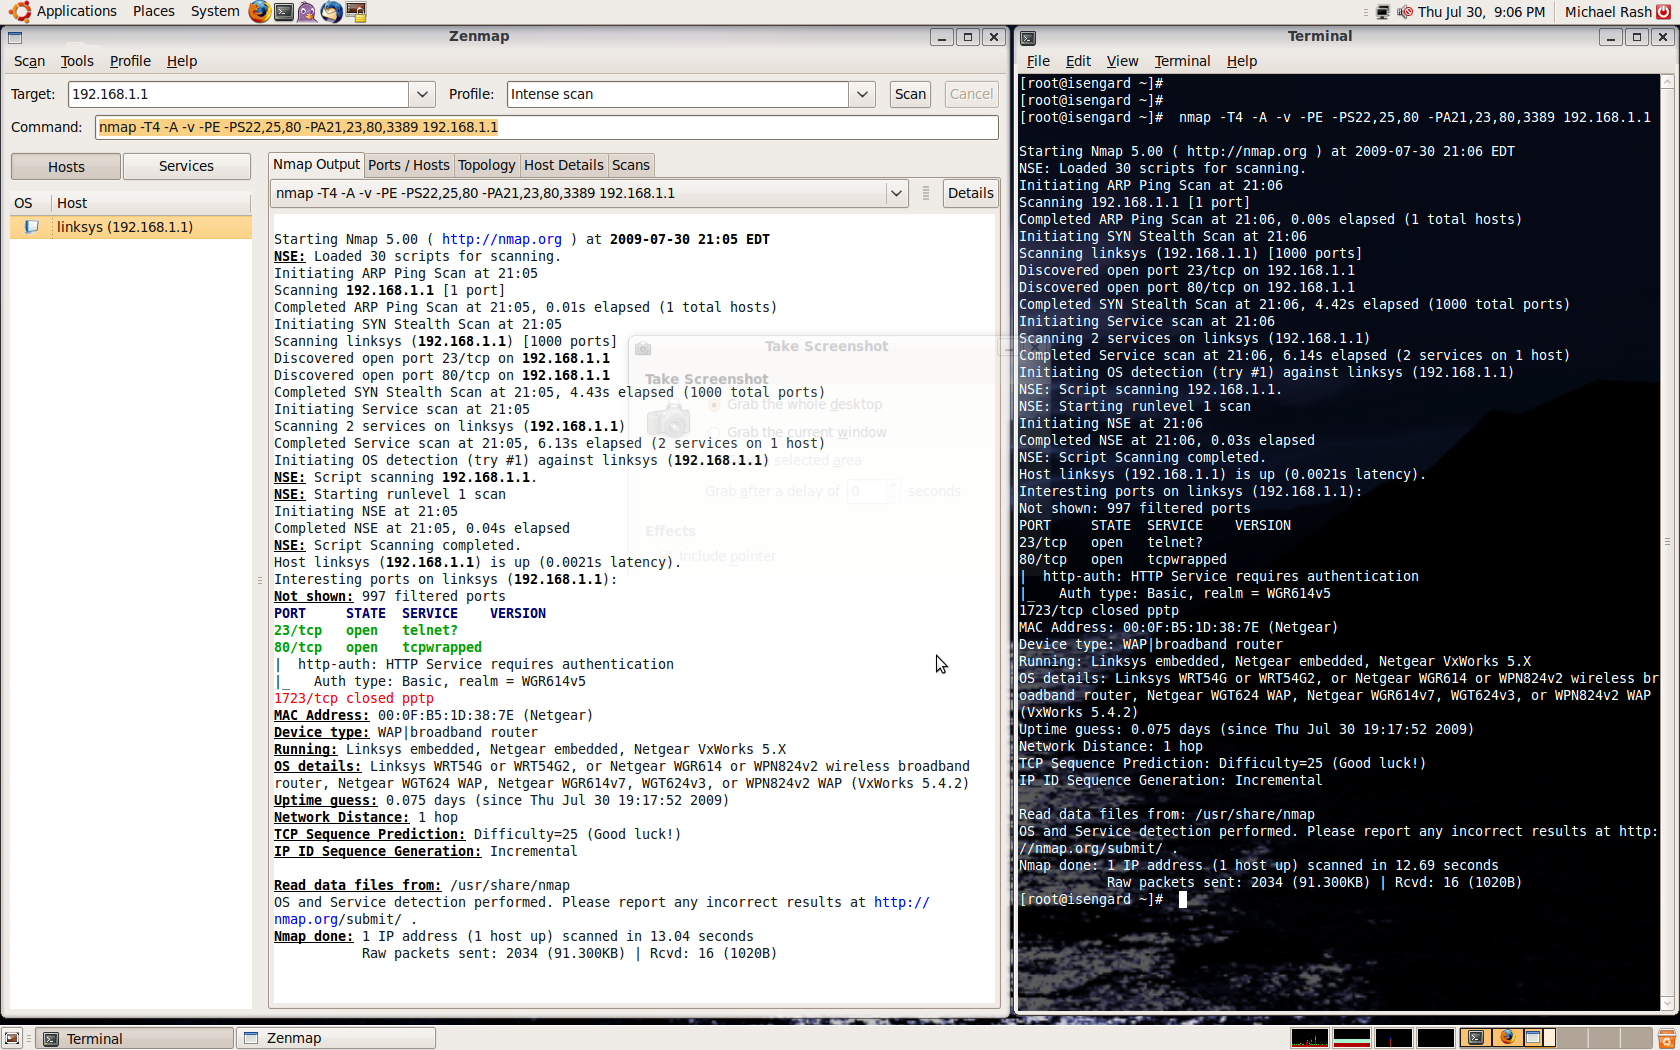Click the lock screen launcher icon

pos(356,12)
